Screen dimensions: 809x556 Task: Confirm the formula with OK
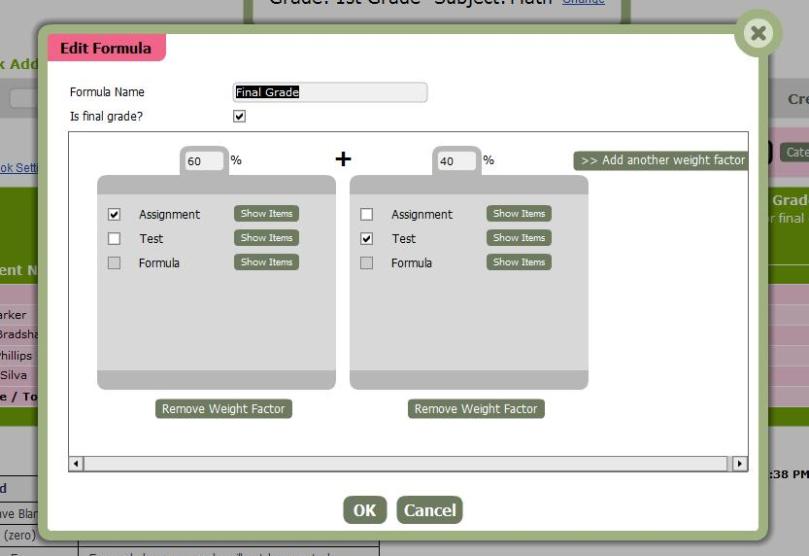[365, 510]
